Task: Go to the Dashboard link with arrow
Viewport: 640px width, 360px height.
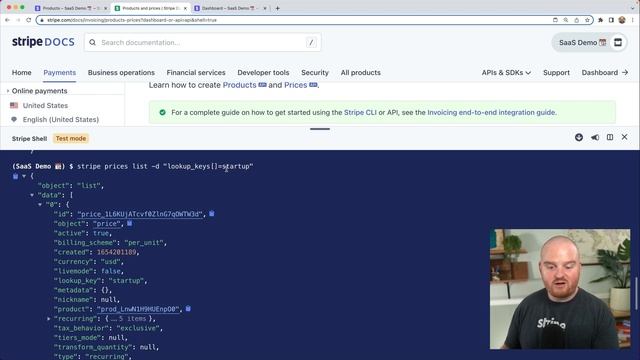Action: click(x=605, y=73)
